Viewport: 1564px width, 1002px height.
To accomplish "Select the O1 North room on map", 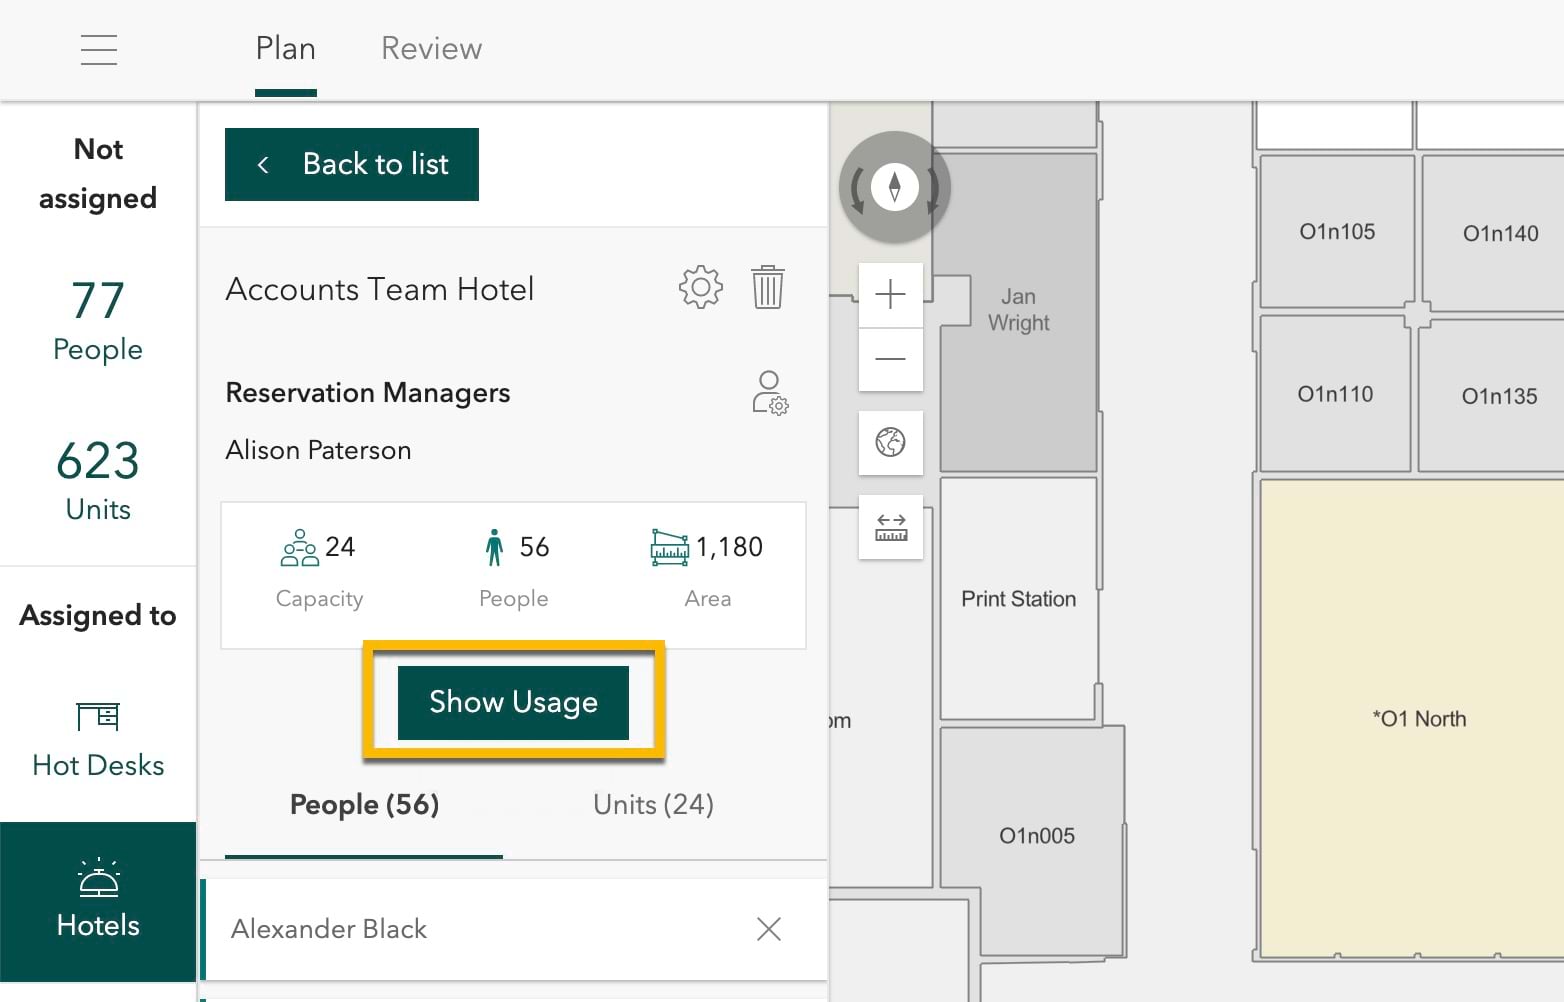I will point(1418,719).
